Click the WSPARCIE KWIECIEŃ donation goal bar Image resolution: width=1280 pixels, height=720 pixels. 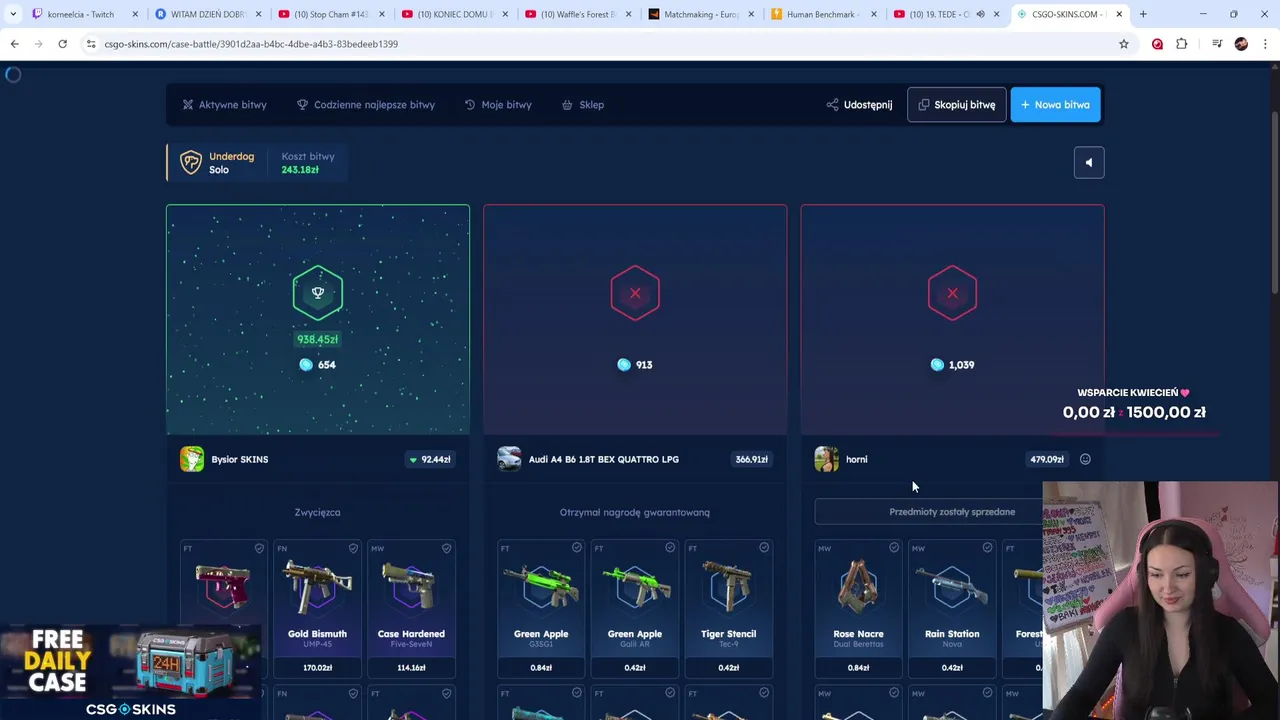pyautogui.click(x=1134, y=412)
